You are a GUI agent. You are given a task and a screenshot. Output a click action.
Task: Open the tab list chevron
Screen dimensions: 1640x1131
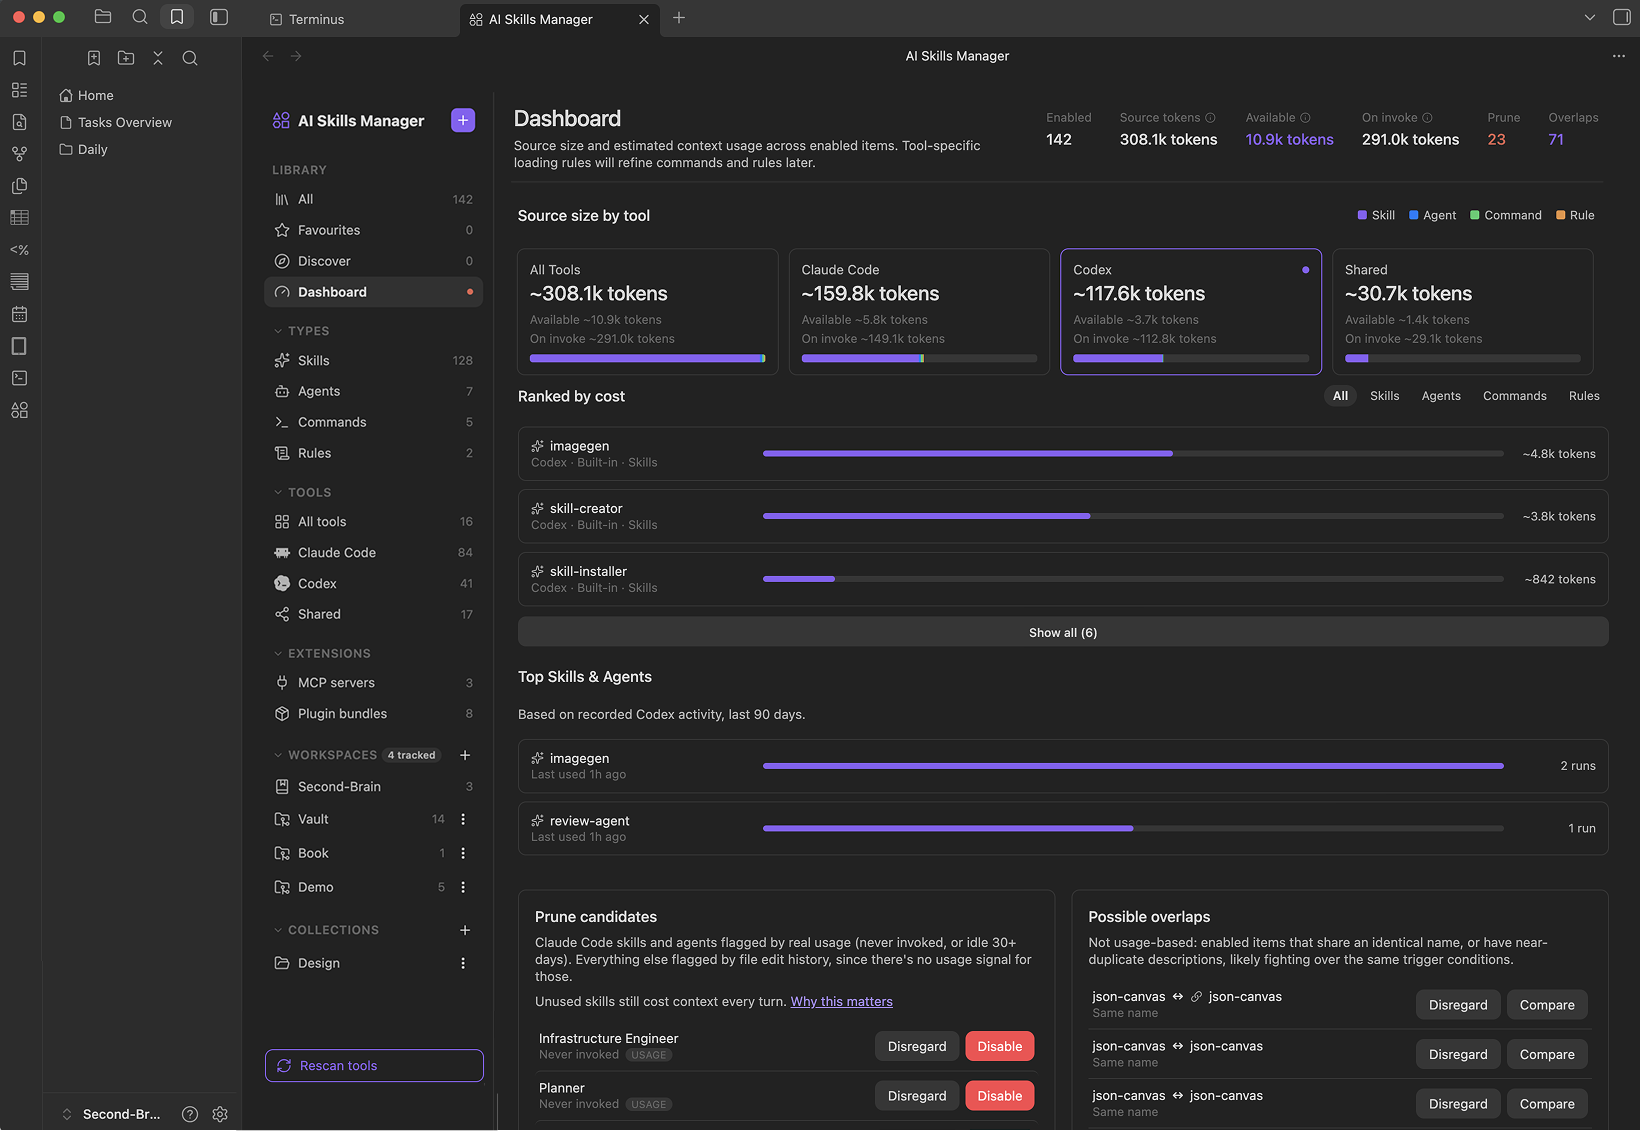point(1590,17)
